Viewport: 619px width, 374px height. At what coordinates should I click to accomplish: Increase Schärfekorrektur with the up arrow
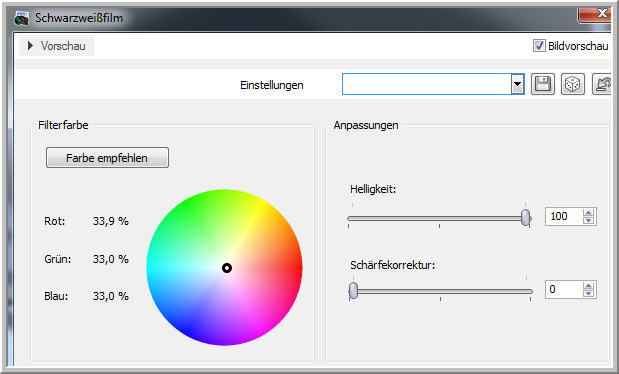click(x=589, y=286)
